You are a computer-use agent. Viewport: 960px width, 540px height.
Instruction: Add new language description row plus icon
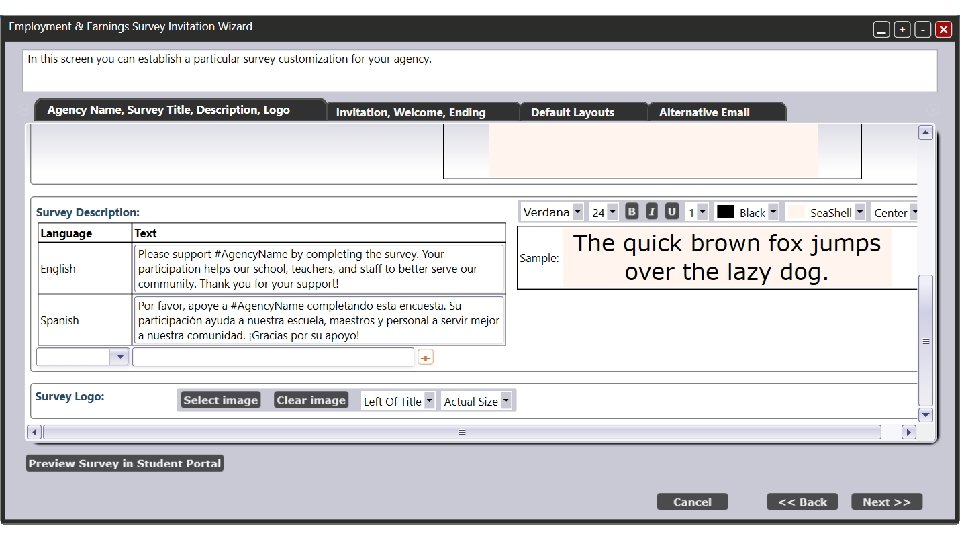[426, 358]
